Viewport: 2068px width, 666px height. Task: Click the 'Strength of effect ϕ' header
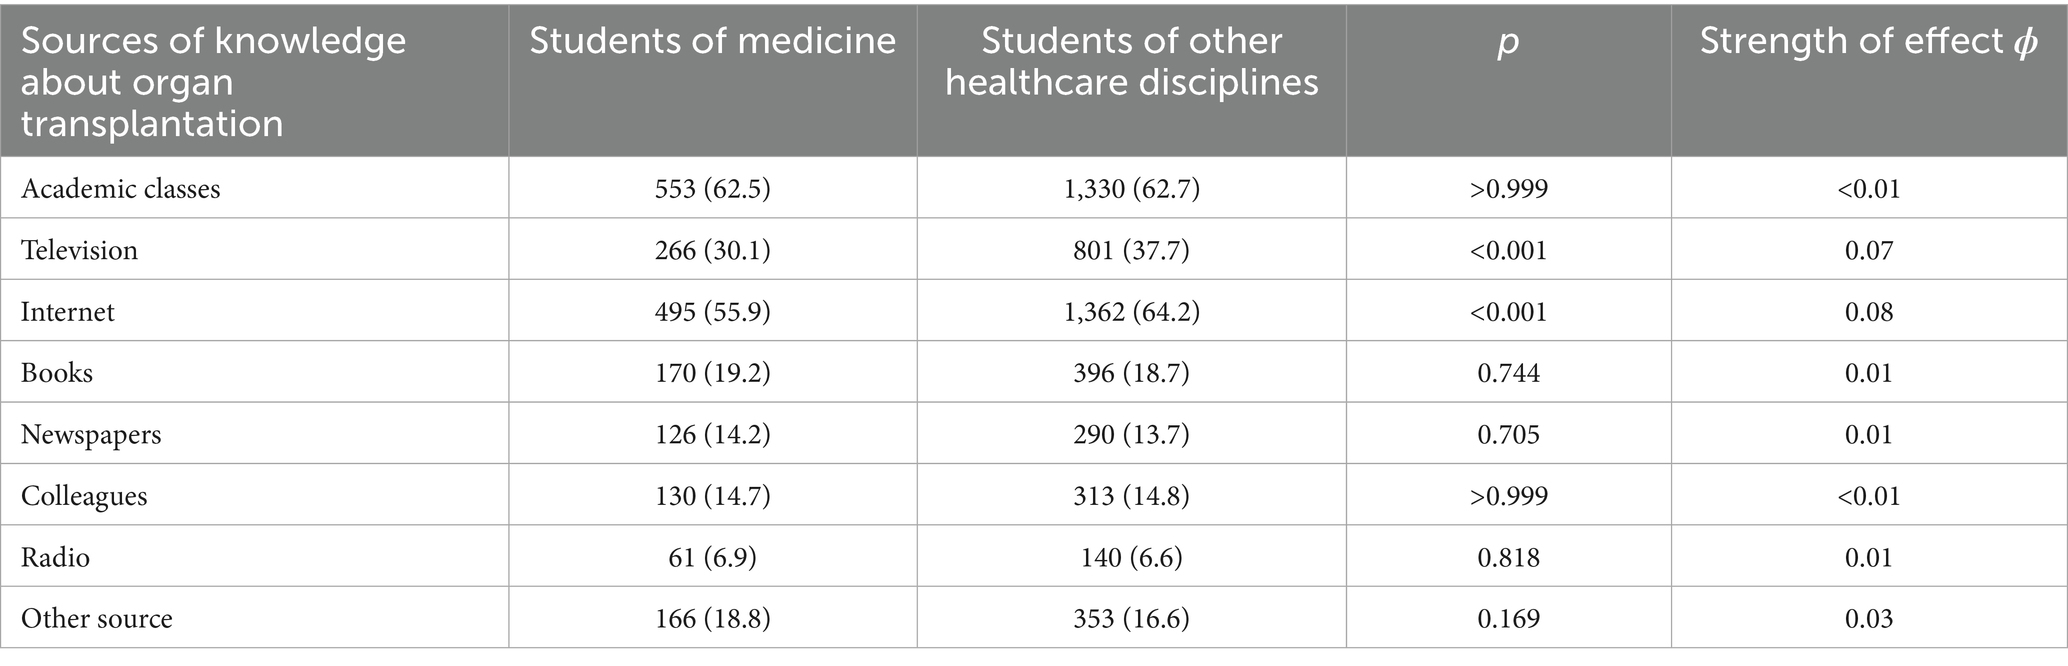click(x=1868, y=41)
